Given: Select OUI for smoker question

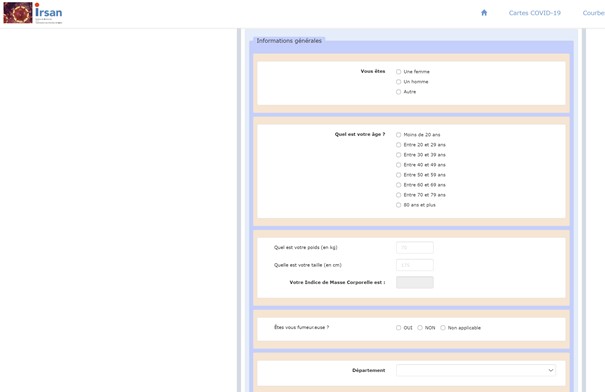Looking at the screenshot, I should tap(399, 328).
